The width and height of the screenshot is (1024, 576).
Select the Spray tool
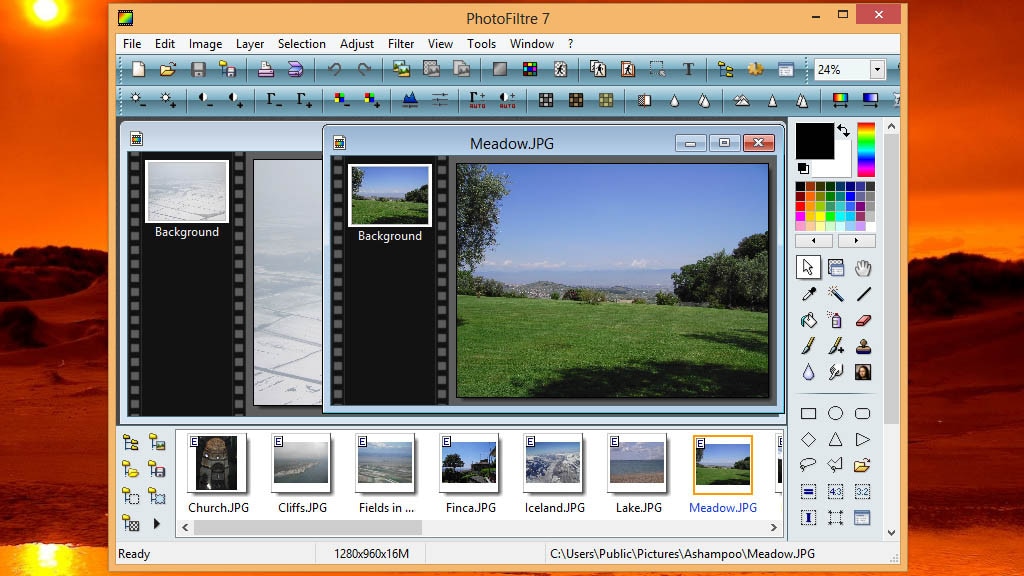pos(836,320)
